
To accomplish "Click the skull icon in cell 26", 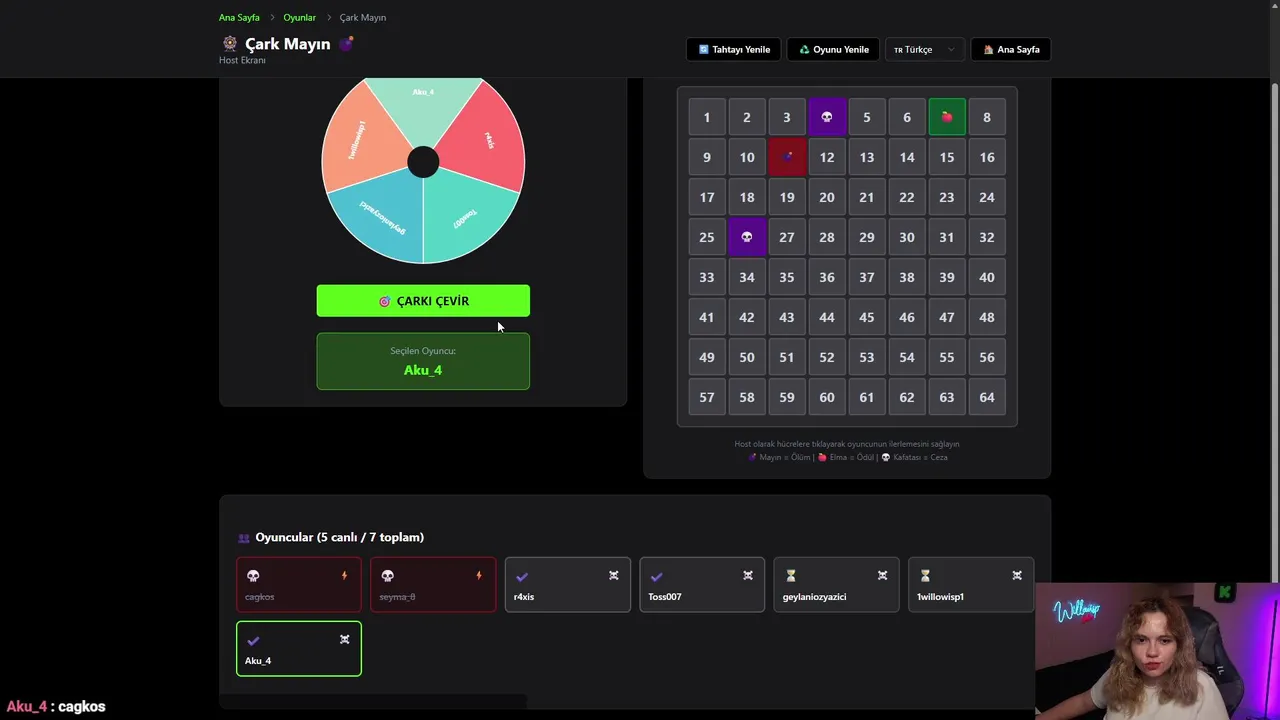I will click(x=747, y=237).
